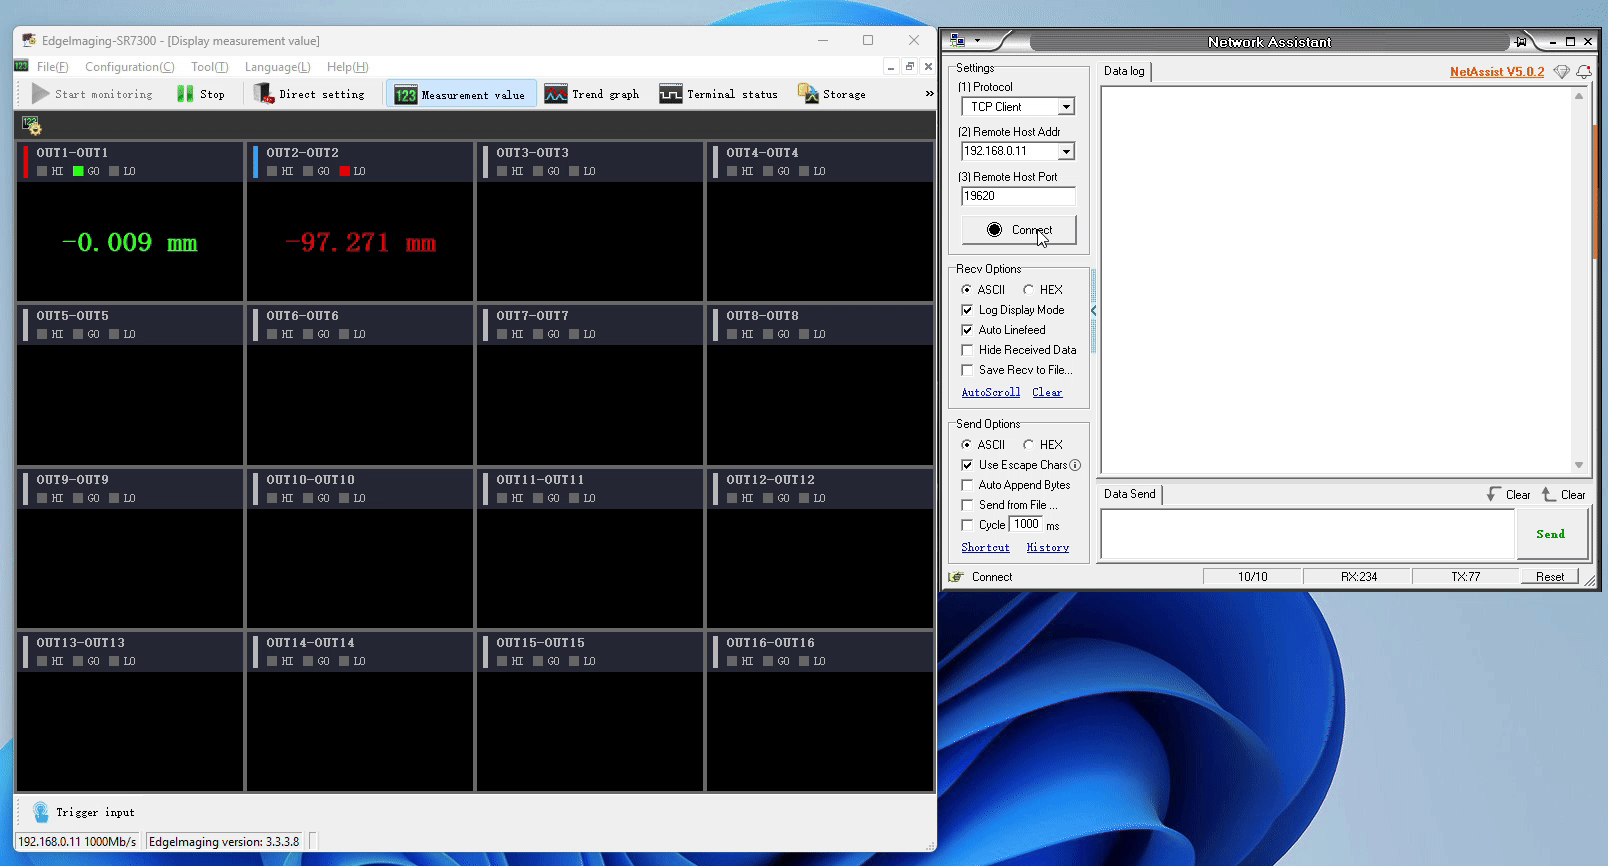1608x866 pixels.
Task: Click the Network Assistant app icon
Action: coord(958,41)
